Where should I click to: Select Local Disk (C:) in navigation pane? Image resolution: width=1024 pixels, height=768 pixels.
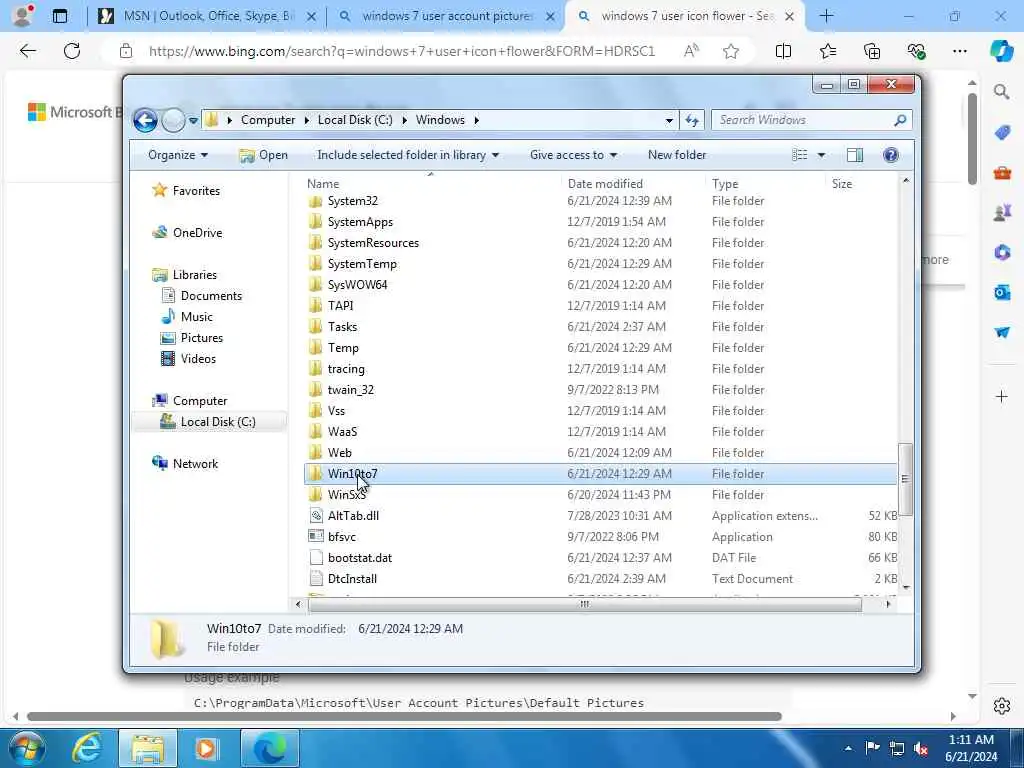click(x=208, y=422)
